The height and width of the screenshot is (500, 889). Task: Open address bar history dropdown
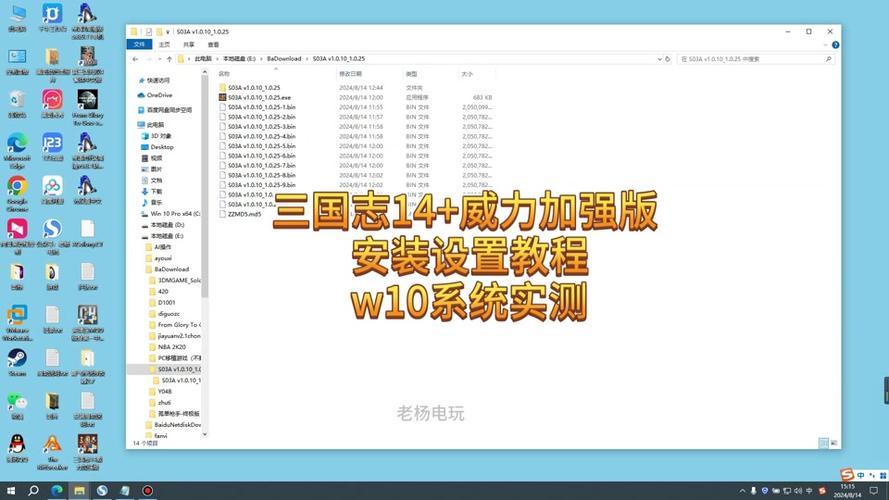(659, 59)
